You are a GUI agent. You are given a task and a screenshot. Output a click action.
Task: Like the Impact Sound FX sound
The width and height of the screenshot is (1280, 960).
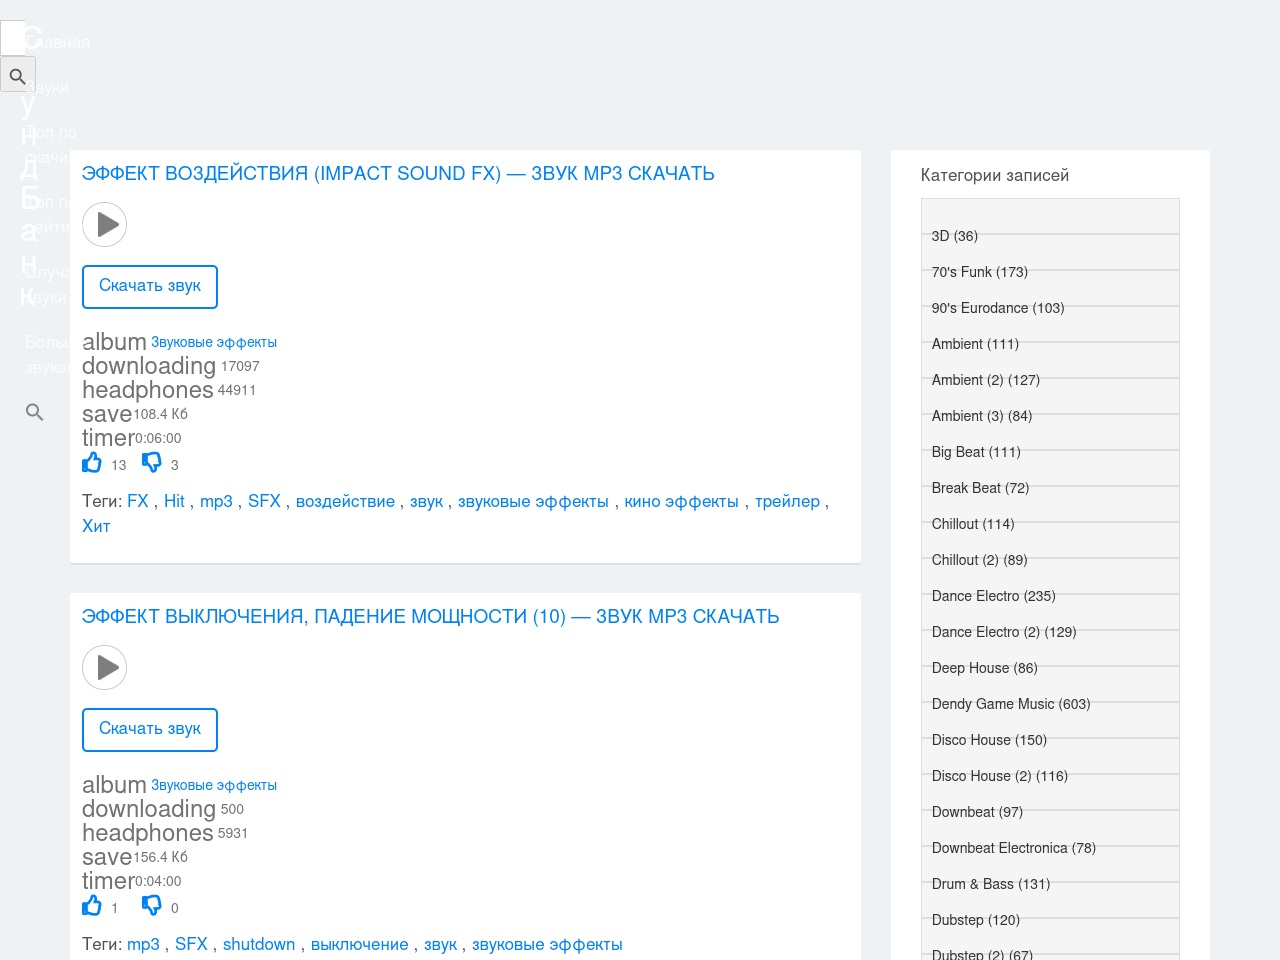(92, 462)
